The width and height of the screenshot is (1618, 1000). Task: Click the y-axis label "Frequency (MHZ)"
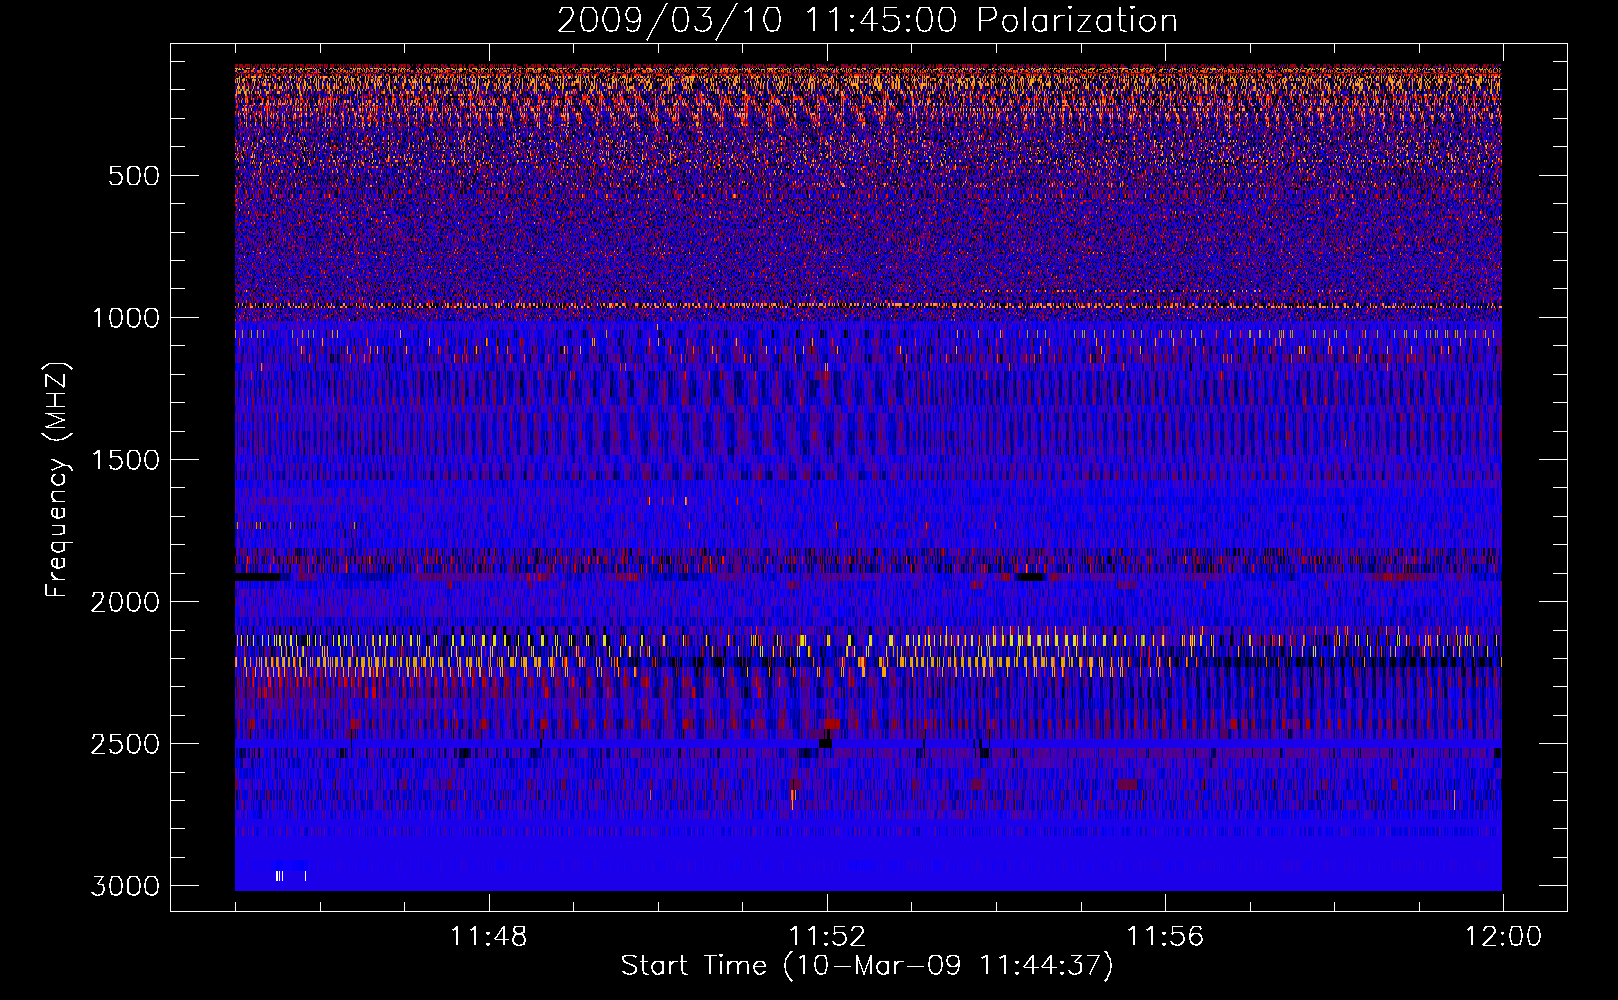click(x=58, y=480)
